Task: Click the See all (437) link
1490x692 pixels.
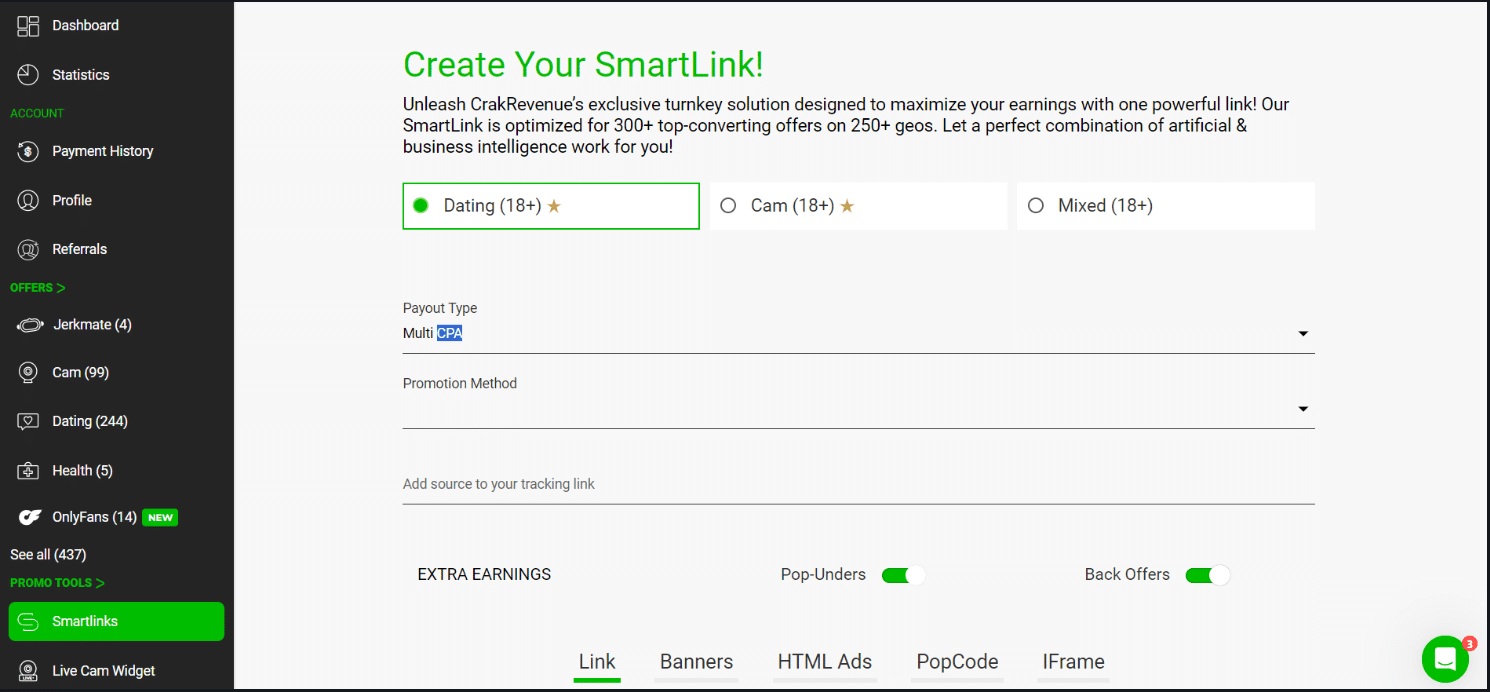Action: (48, 554)
